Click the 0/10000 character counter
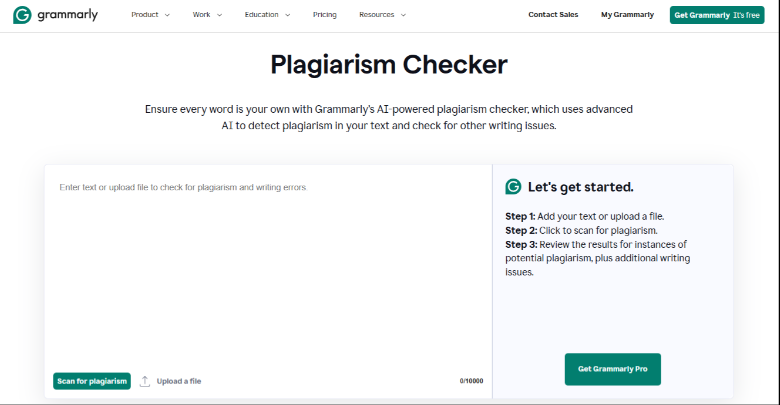 [472, 381]
